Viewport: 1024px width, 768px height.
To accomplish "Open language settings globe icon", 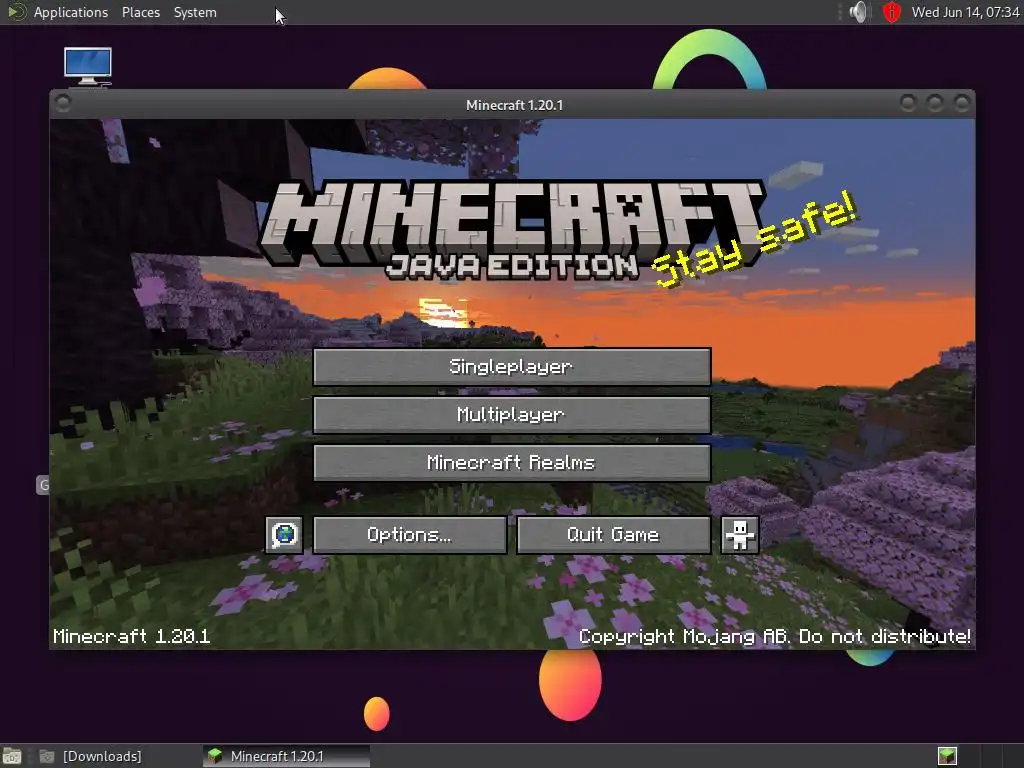I will [x=284, y=535].
